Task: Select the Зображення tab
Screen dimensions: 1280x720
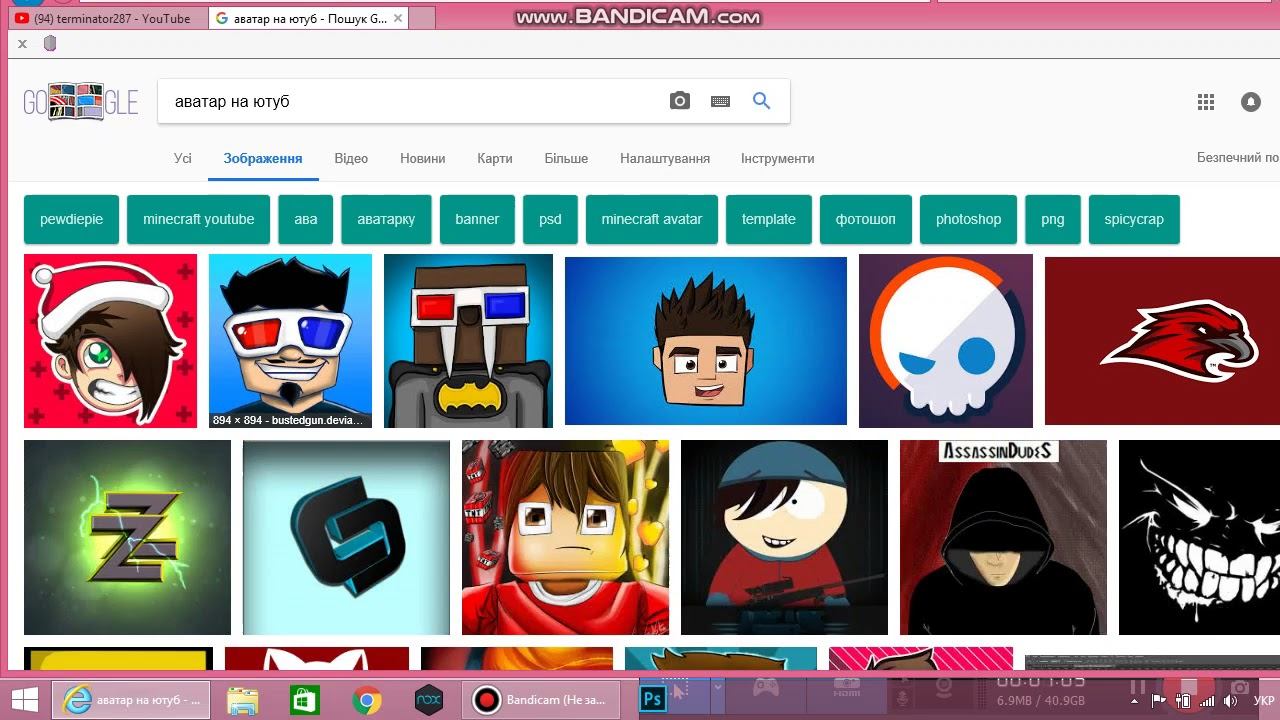Action: [x=263, y=158]
